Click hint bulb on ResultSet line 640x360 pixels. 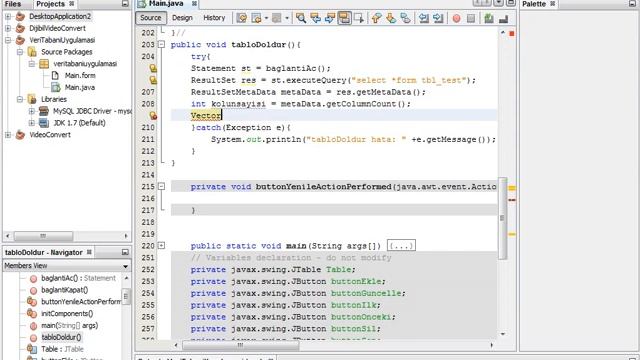(x=153, y=80)
